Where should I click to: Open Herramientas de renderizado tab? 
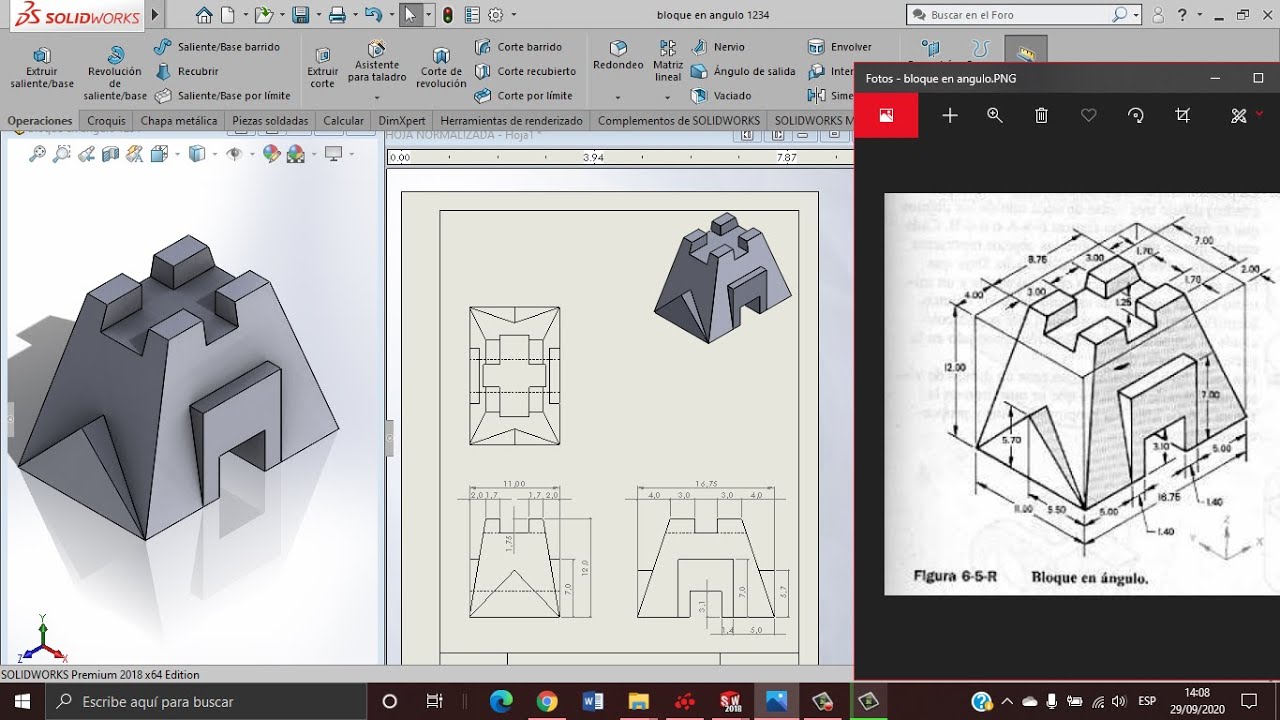click(511, 120)
